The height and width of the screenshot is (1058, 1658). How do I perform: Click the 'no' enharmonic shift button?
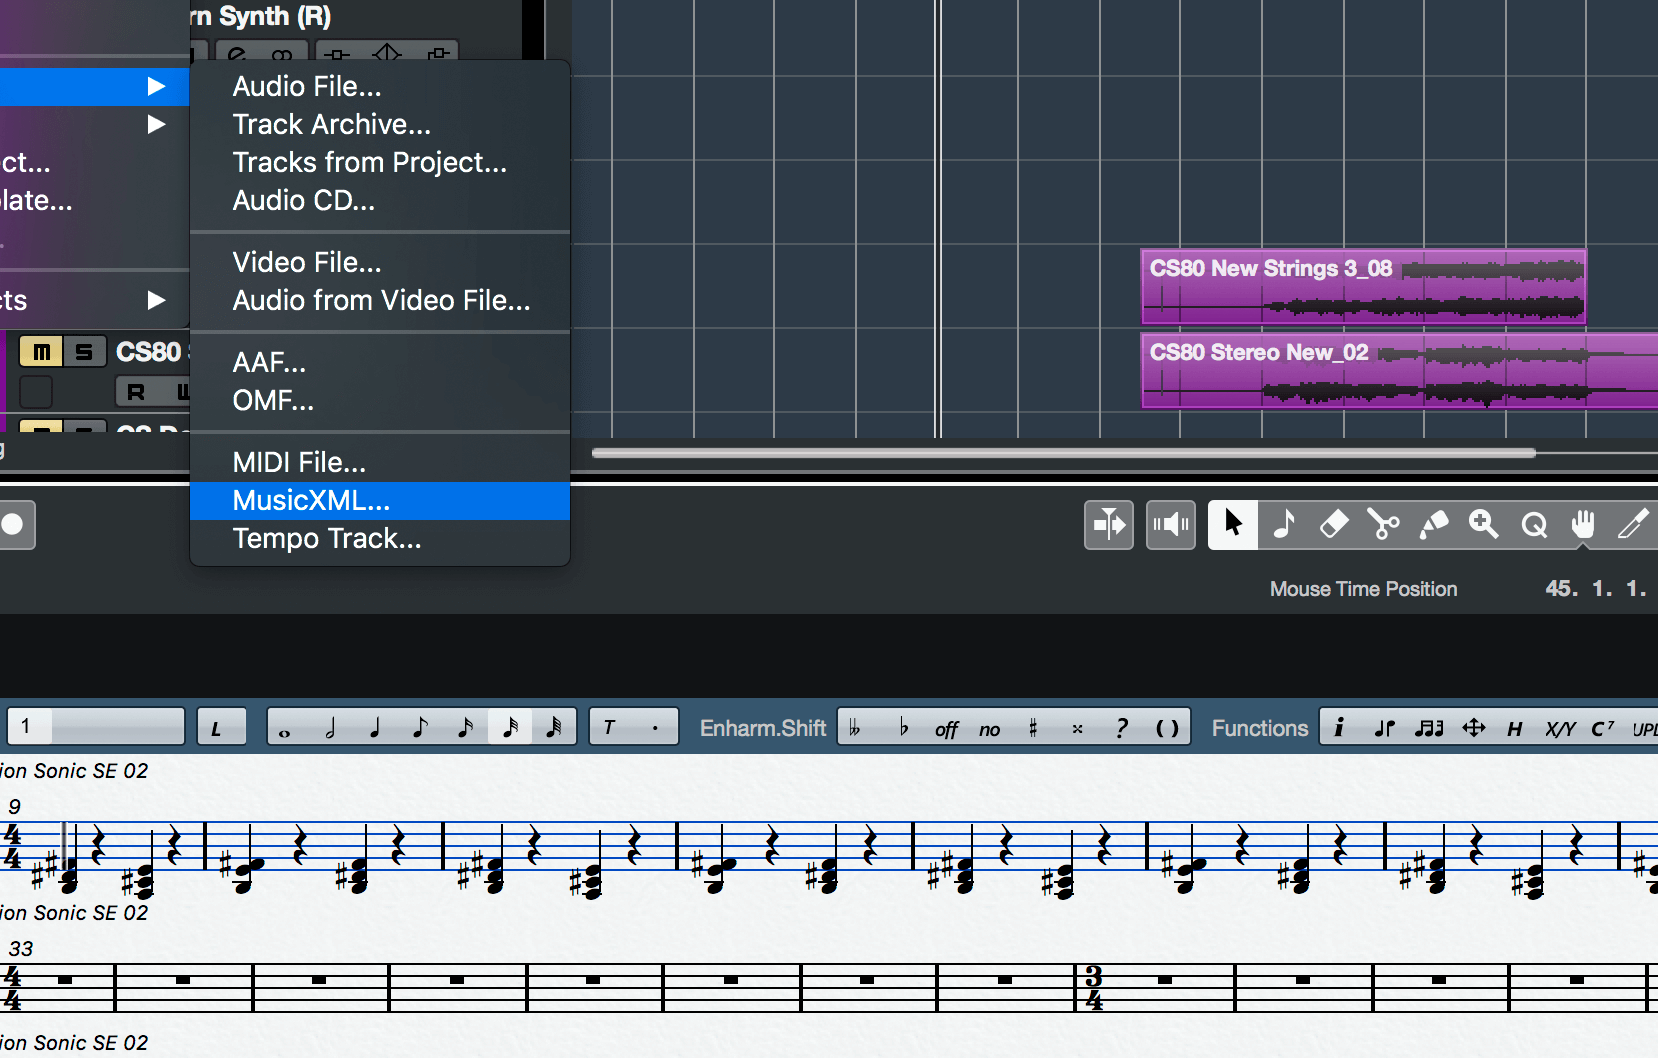click(990, 729)
